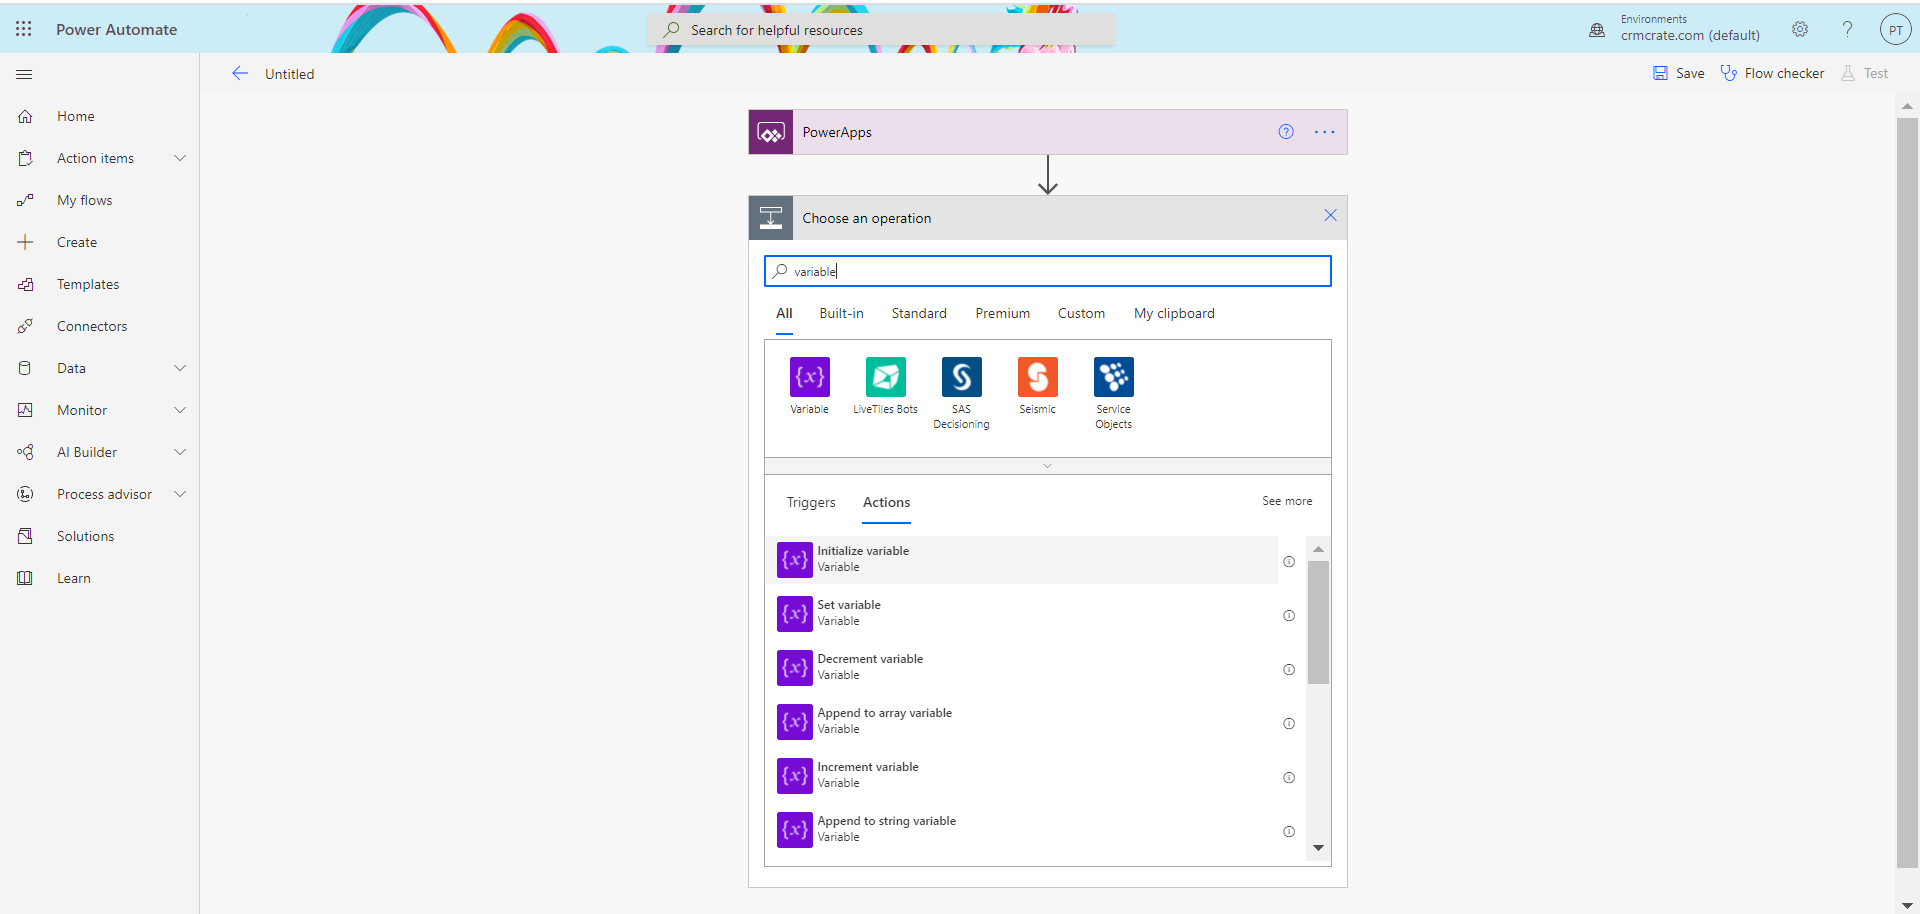This screenshot has height=914, width=1920.
Task: Select the SAS Decisioning connector
Action: (x=961, y=377)
